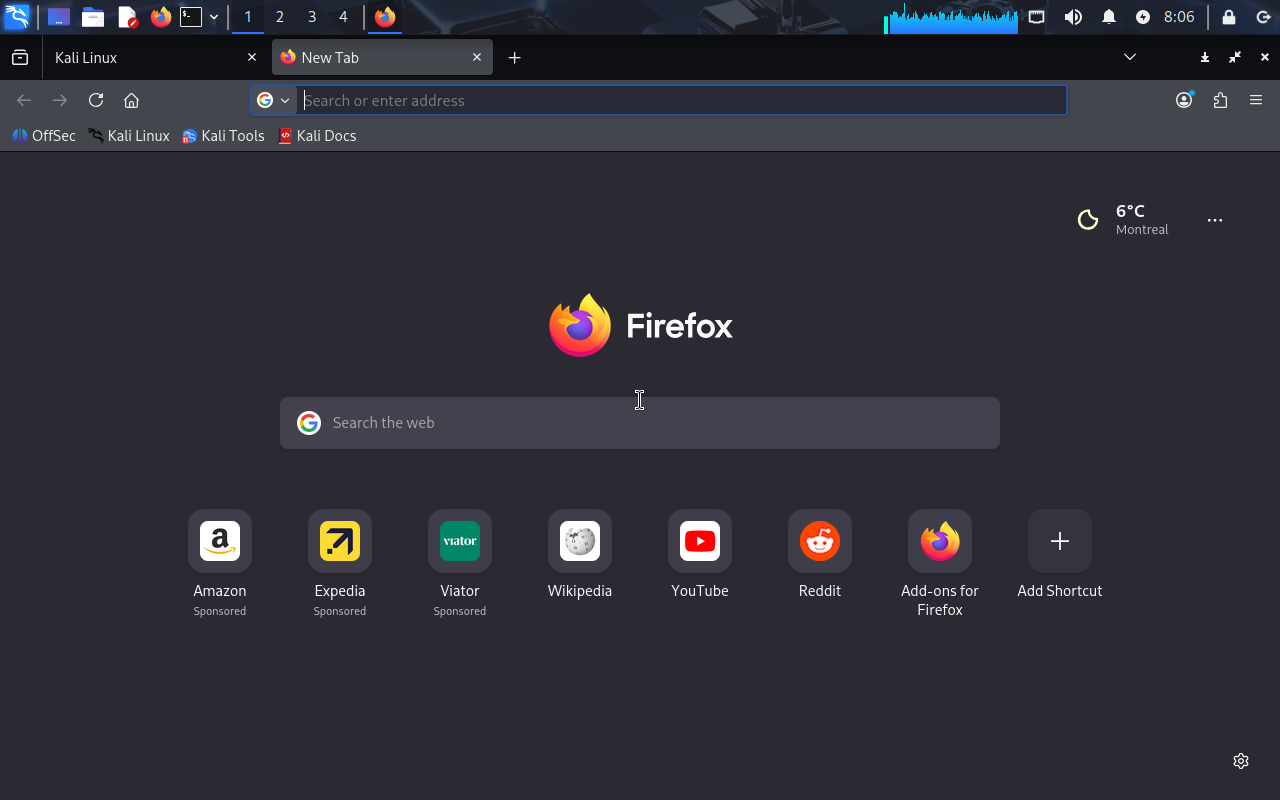Open the system volume control
1280x800 pixels.
[1073, 17]
